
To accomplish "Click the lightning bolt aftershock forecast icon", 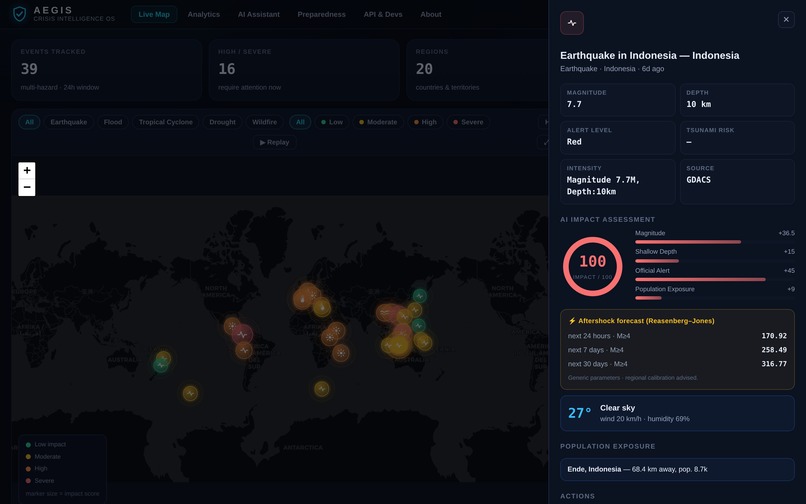I will [x=572, y=321].
